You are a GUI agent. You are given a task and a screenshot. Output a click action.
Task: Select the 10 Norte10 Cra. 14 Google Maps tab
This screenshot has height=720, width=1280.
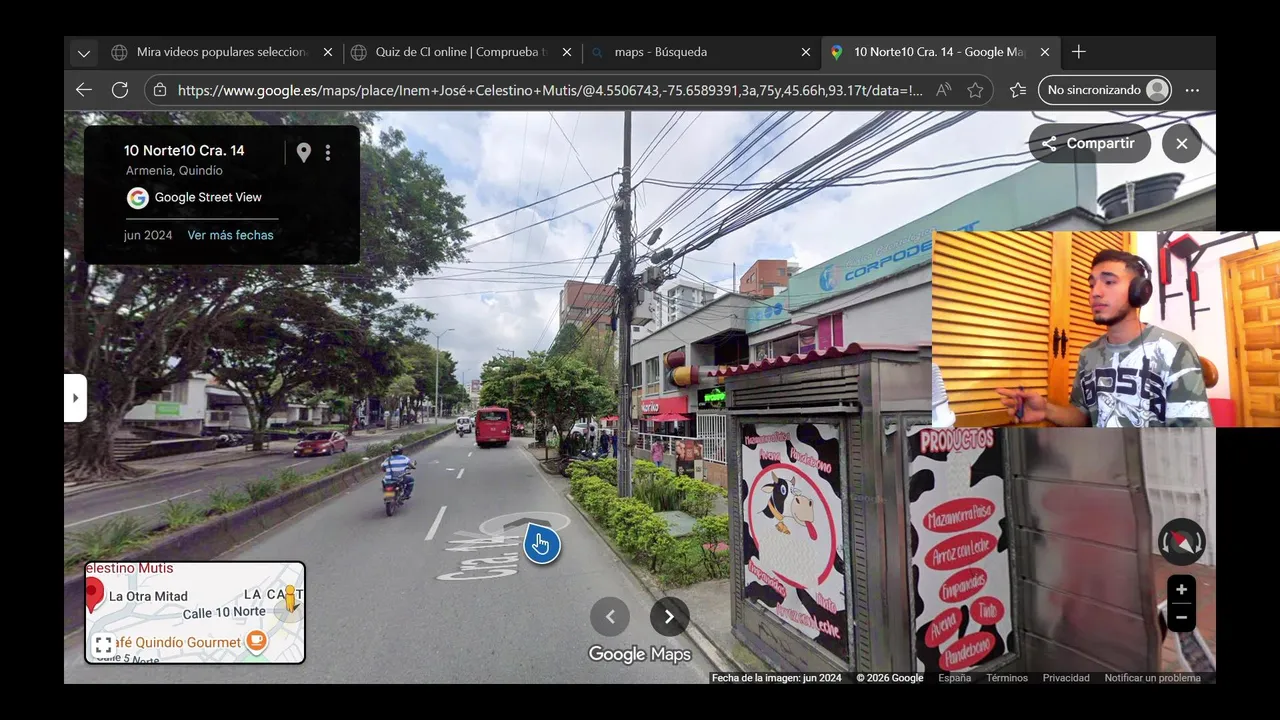939,52
